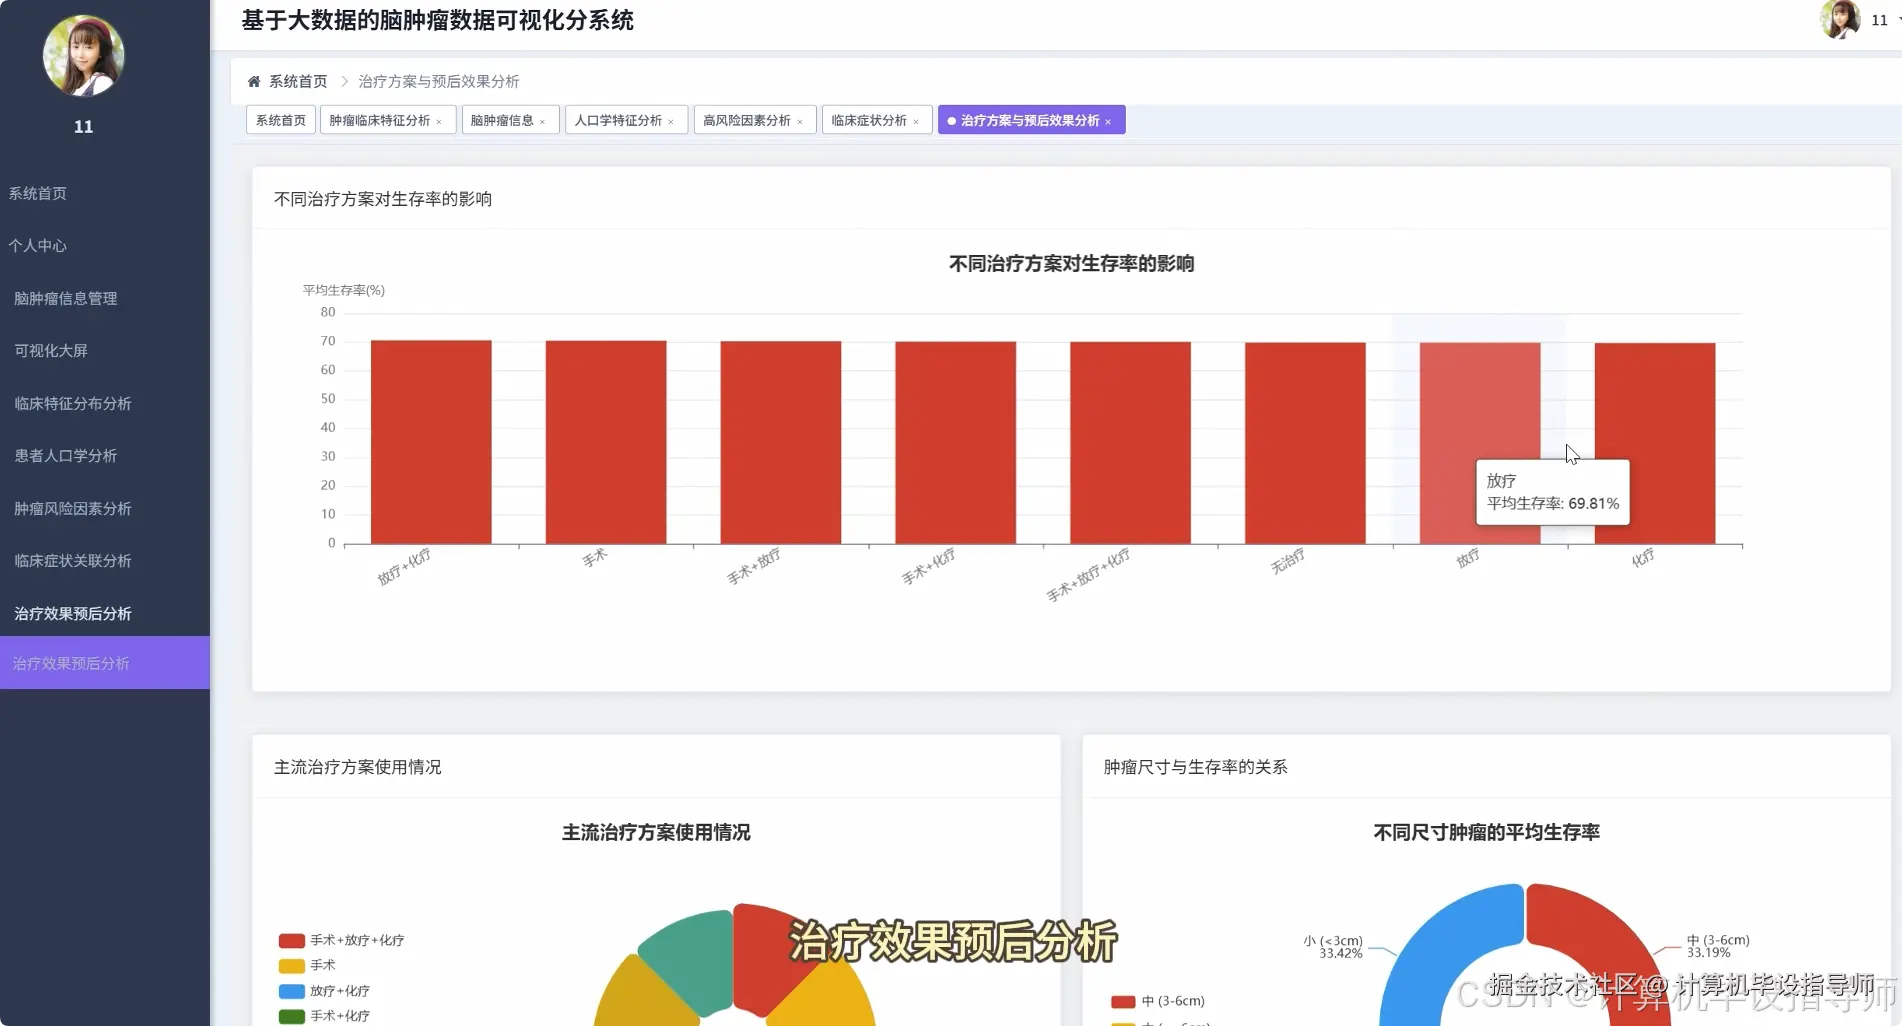
Task: Click the 系统首页 breadcrumb link
Action: (298, 81)
